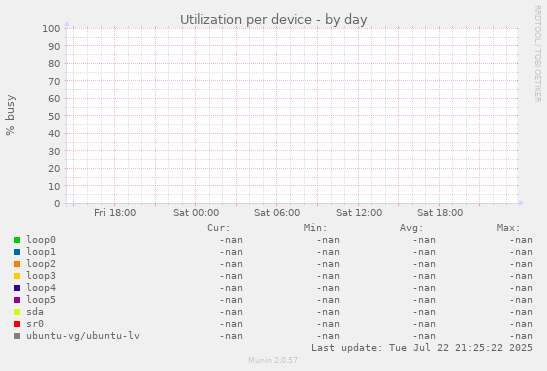
Task: Click the gray ubuntu-vg/ubuntu-lv swatch
Action: coord(17,336)
